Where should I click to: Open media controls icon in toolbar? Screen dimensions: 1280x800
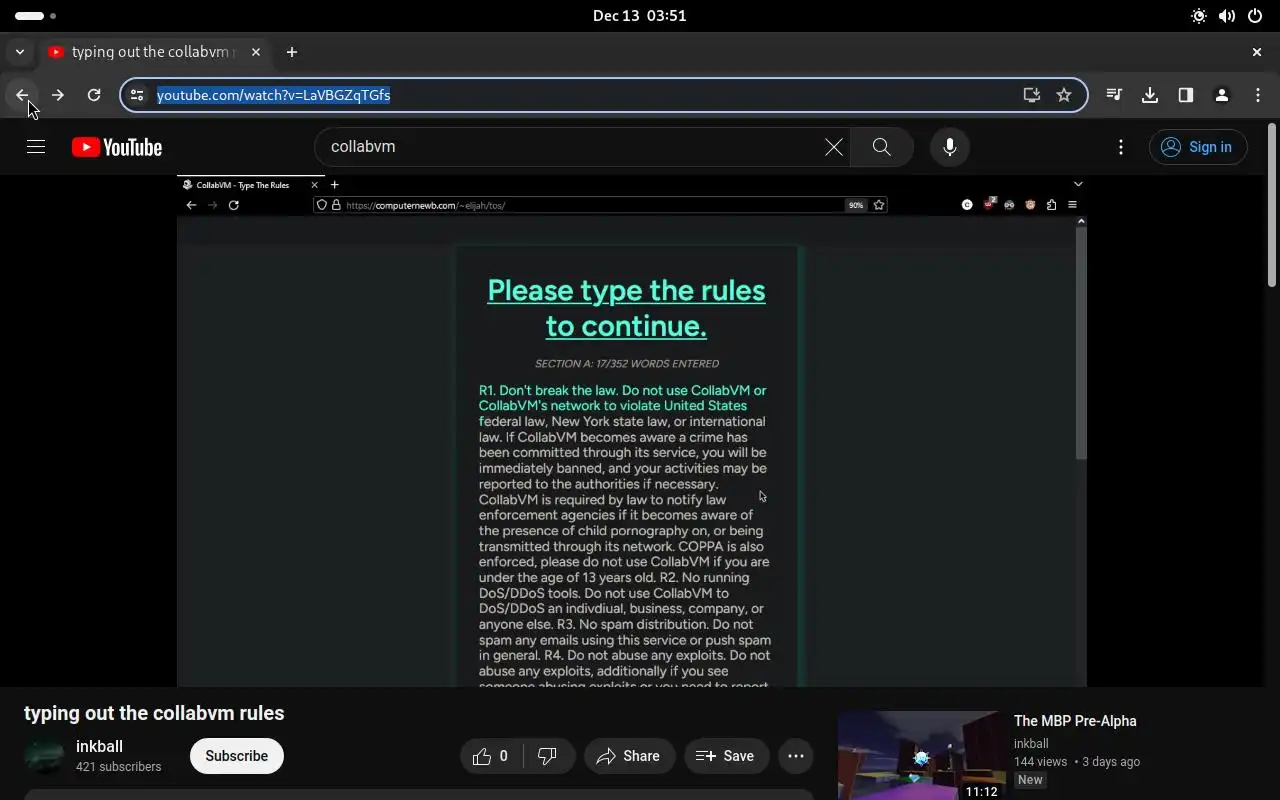(x=1114, y=95)
